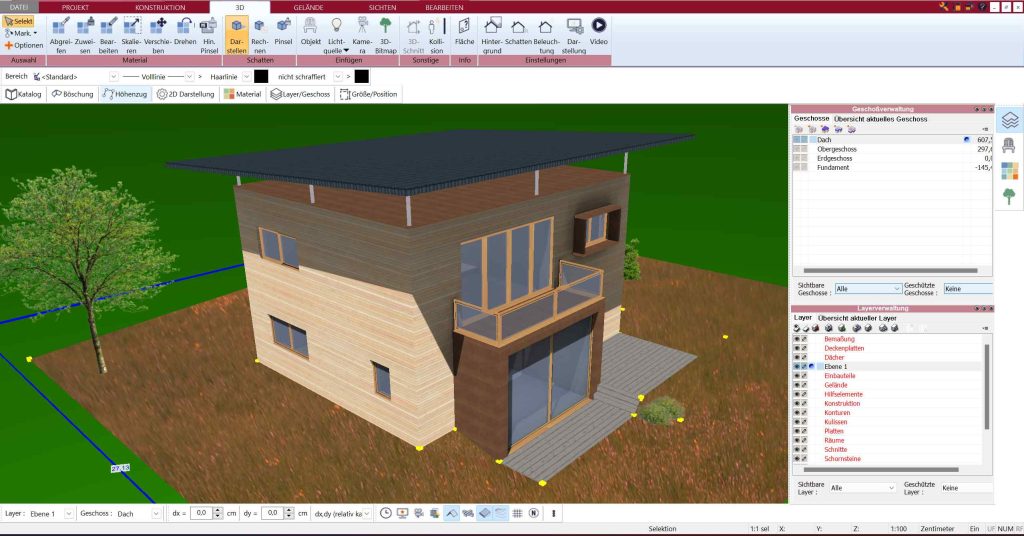
Task: Click the Höhenzug button
Action: coord(125,94)
